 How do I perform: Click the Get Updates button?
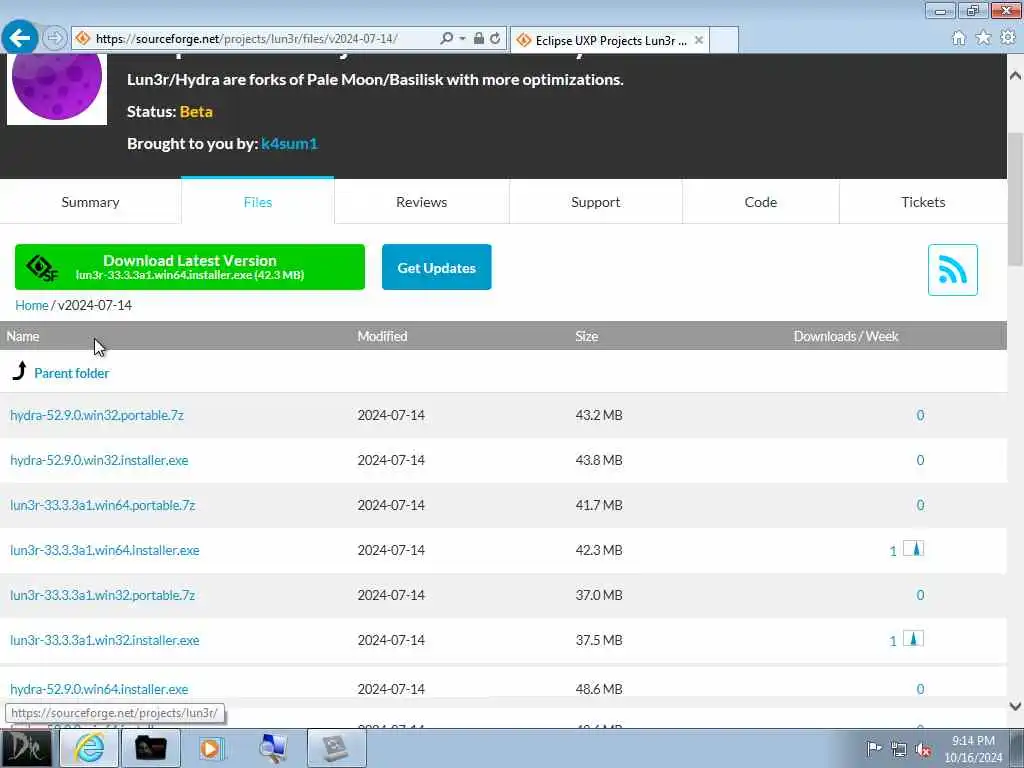coord(436,267)
